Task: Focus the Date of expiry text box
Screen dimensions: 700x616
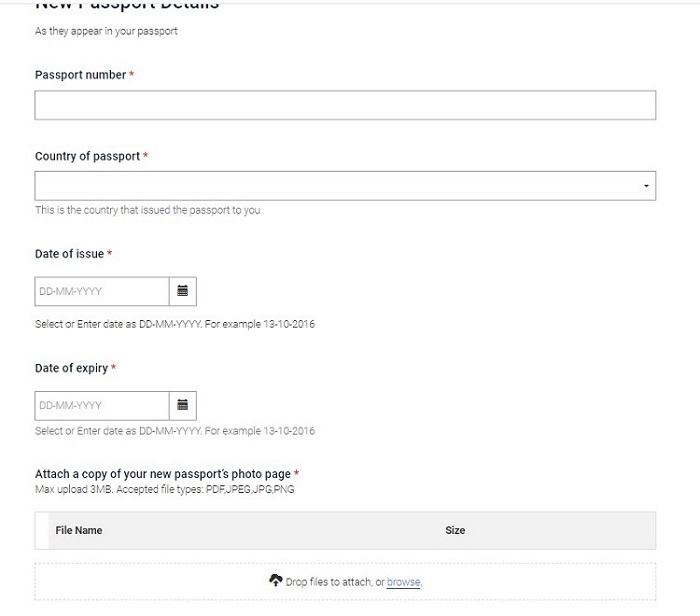Action: point(102,405)
